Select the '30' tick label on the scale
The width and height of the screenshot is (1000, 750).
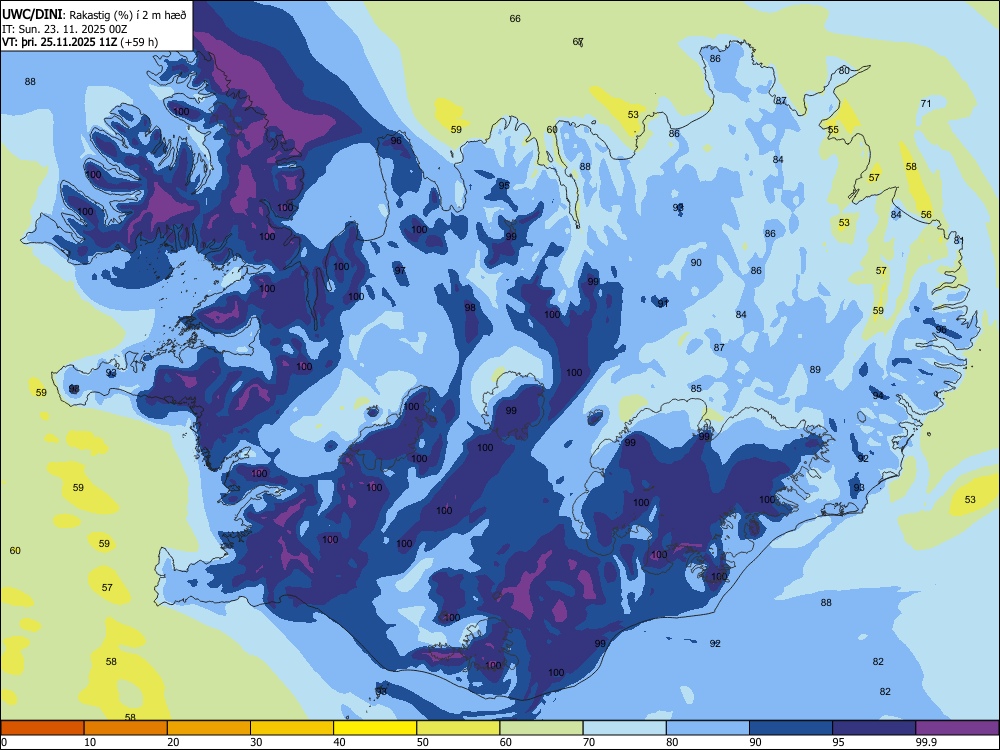[x=256, y=742]
